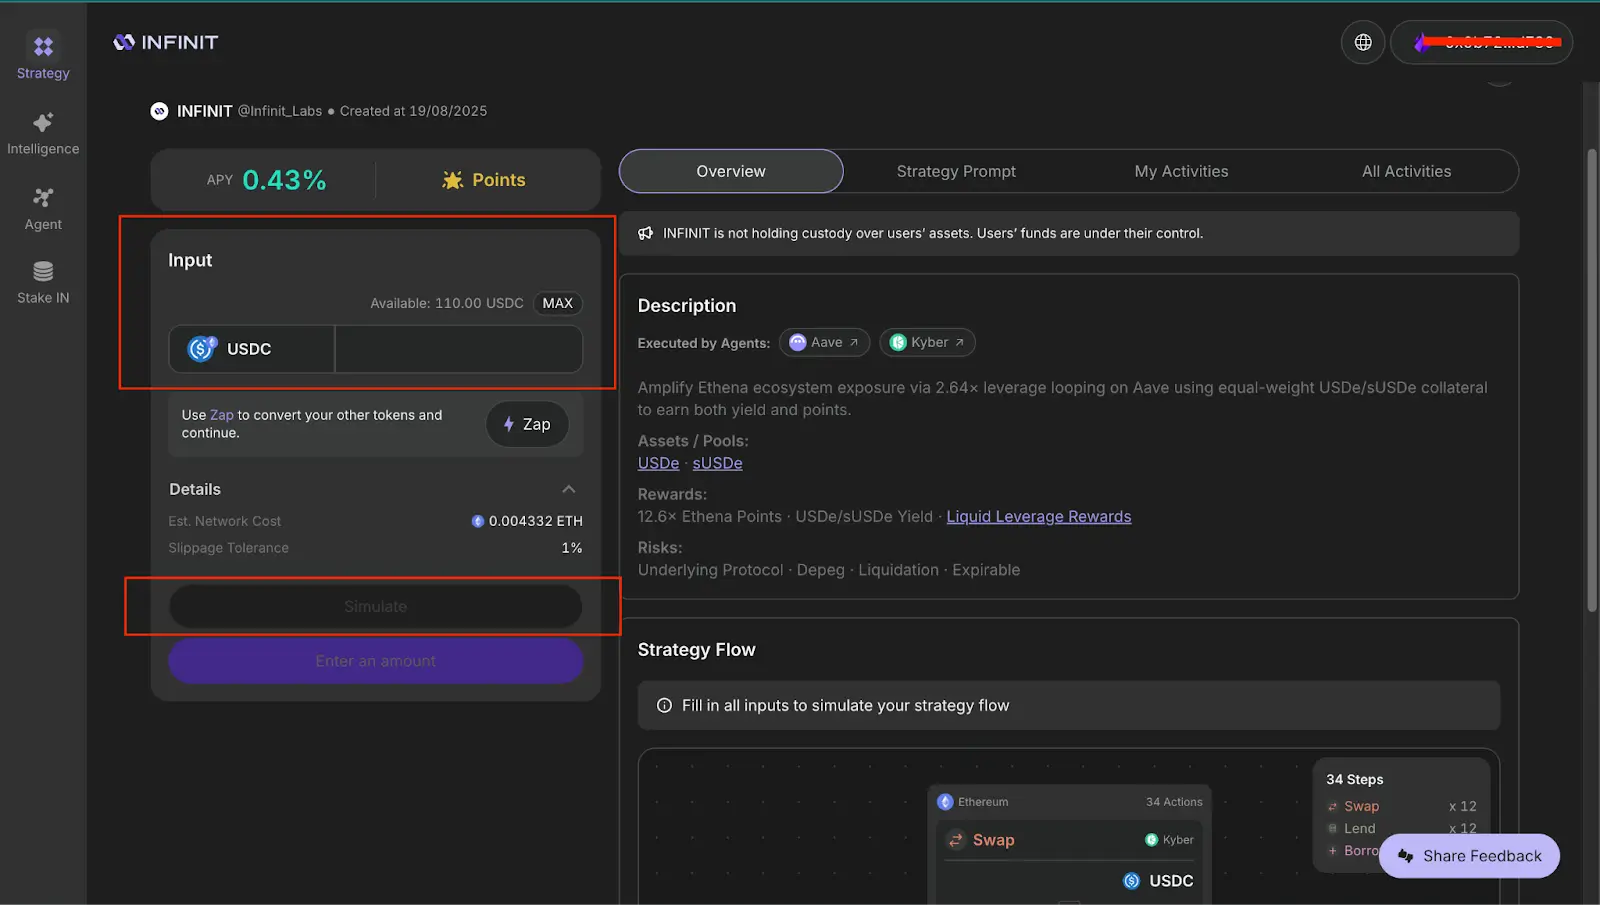This screenshot has height=905, width=1600.
Task: Click the USDC icon in Swap card
Action: pyautogui.click(x=1131, y=881)
